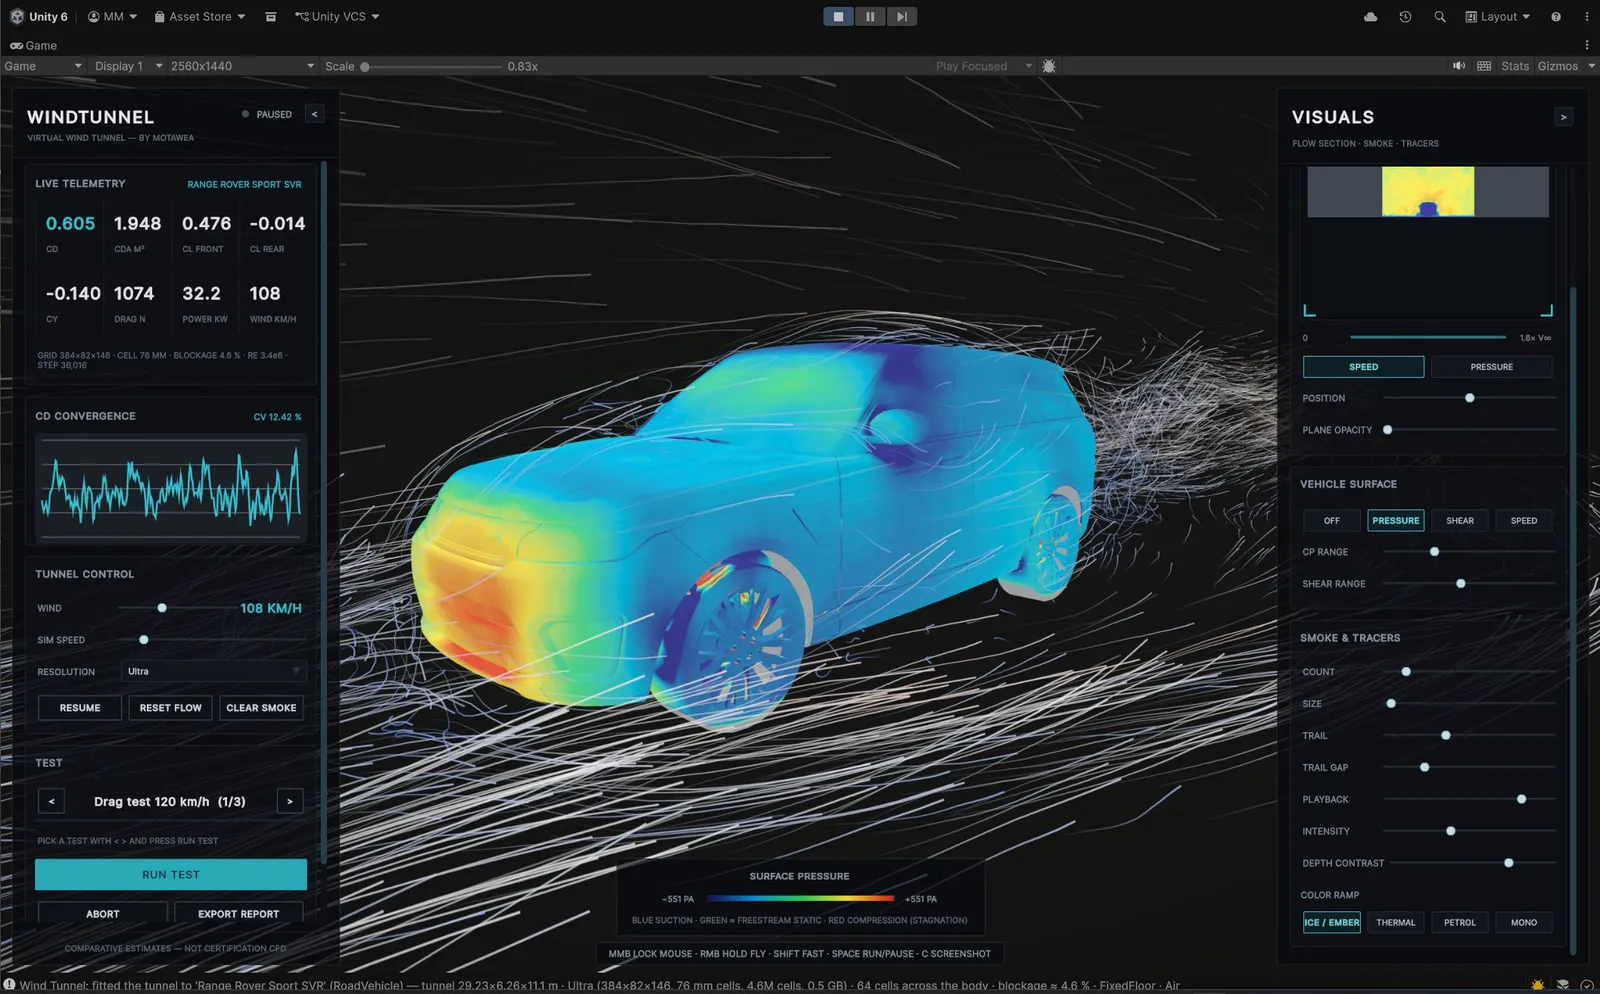Image resolution: width=1600 pixels, height=994 pixels.
Task: Adjust the WIND speed slider
Action: tap(174, 608)
